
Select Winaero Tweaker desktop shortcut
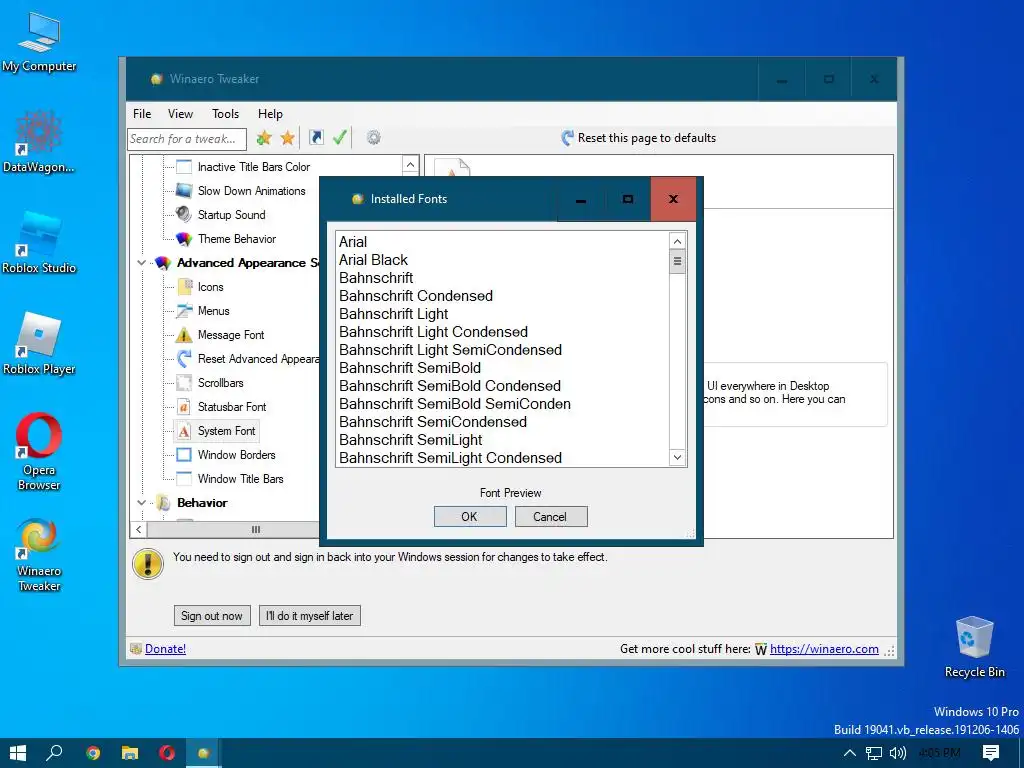[39, 555]
